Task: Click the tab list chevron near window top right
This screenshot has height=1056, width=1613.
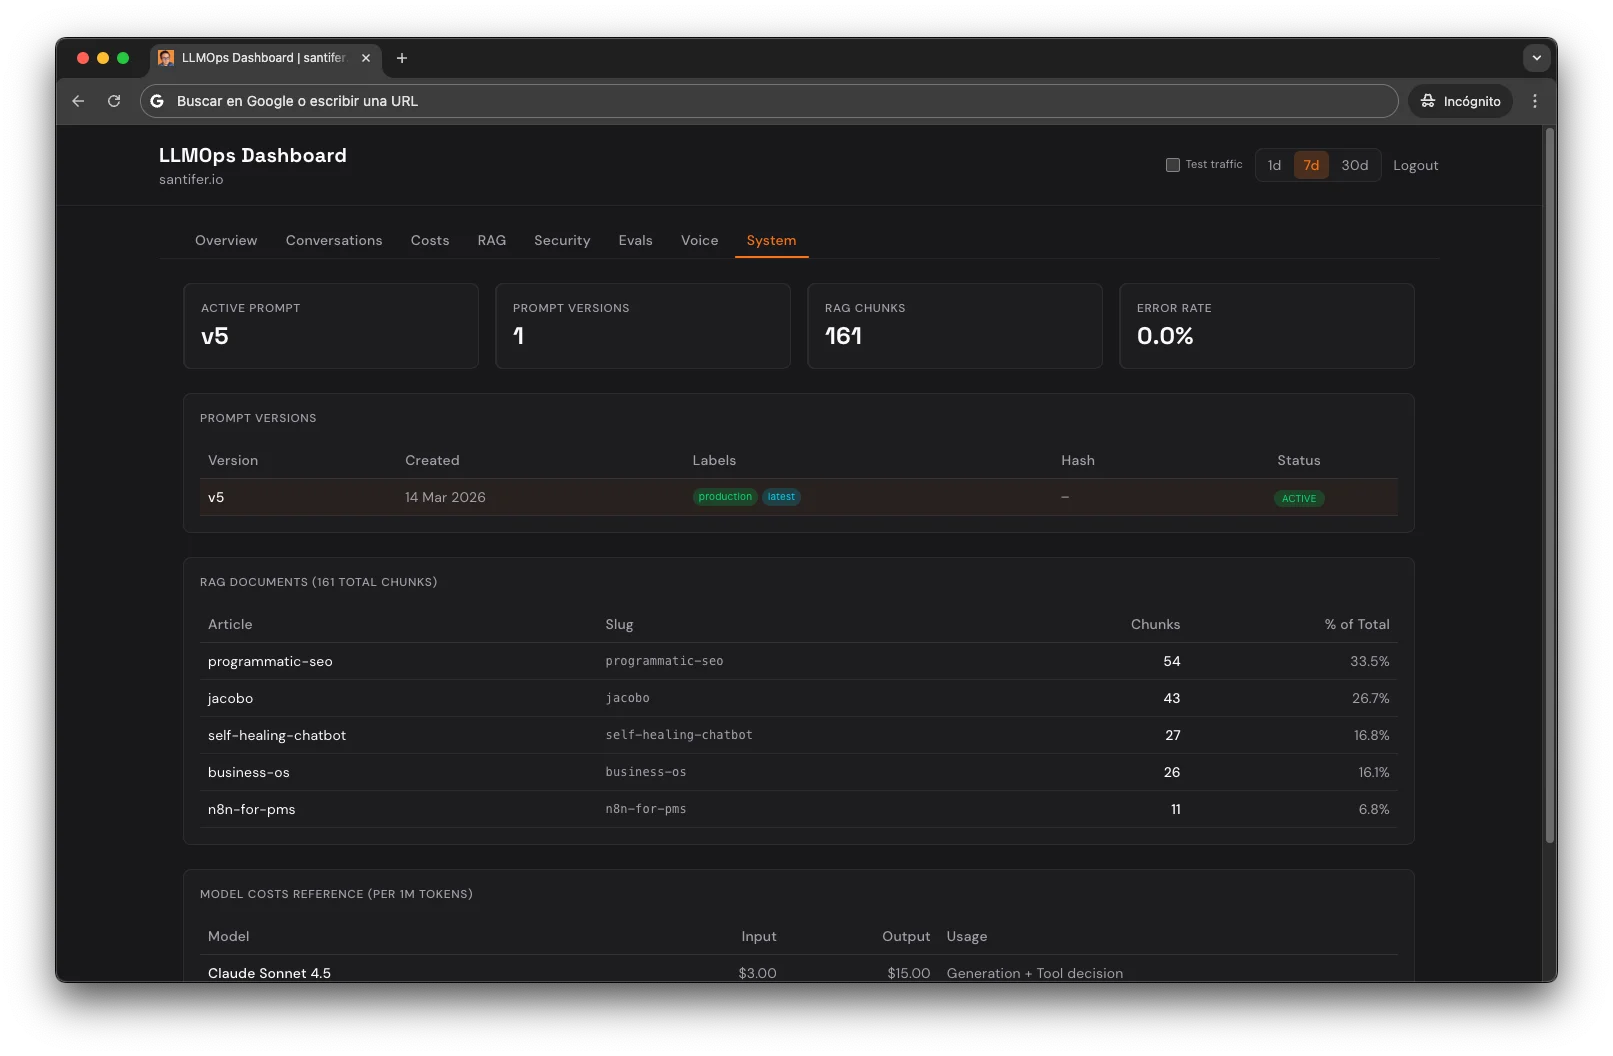Action: point(1536,58)
